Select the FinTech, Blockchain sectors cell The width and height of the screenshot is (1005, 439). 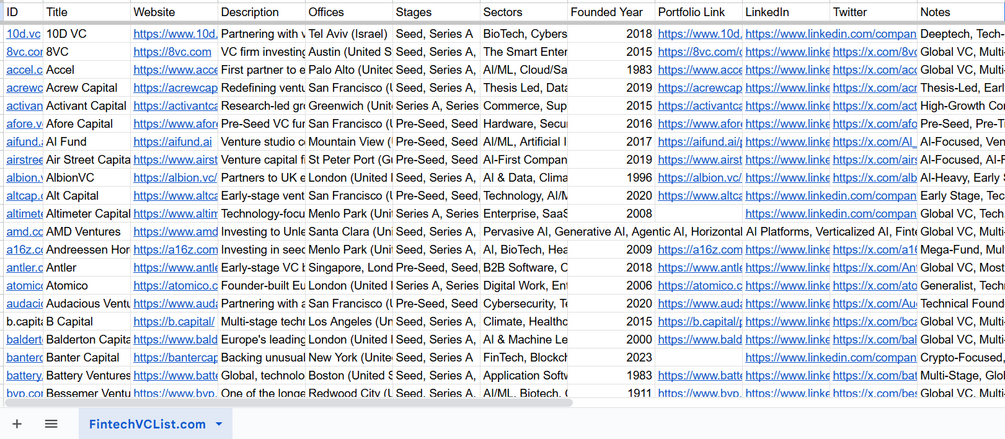[524, 357]
